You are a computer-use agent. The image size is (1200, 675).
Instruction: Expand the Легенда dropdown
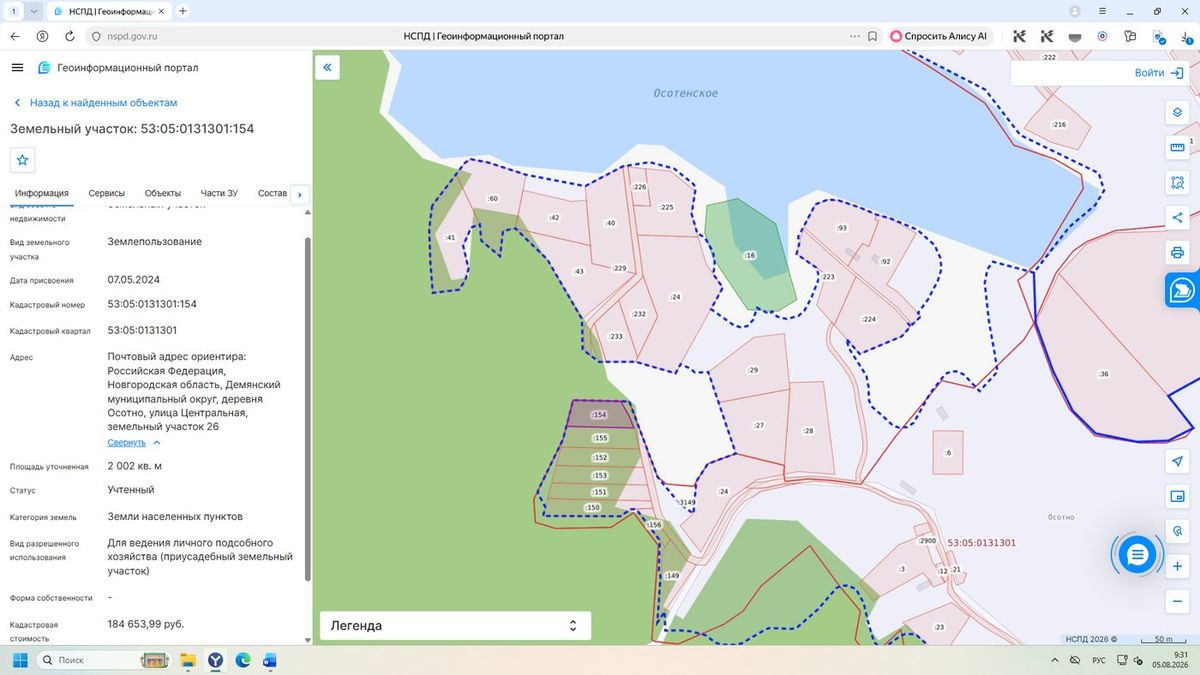[x=455, y=626]
